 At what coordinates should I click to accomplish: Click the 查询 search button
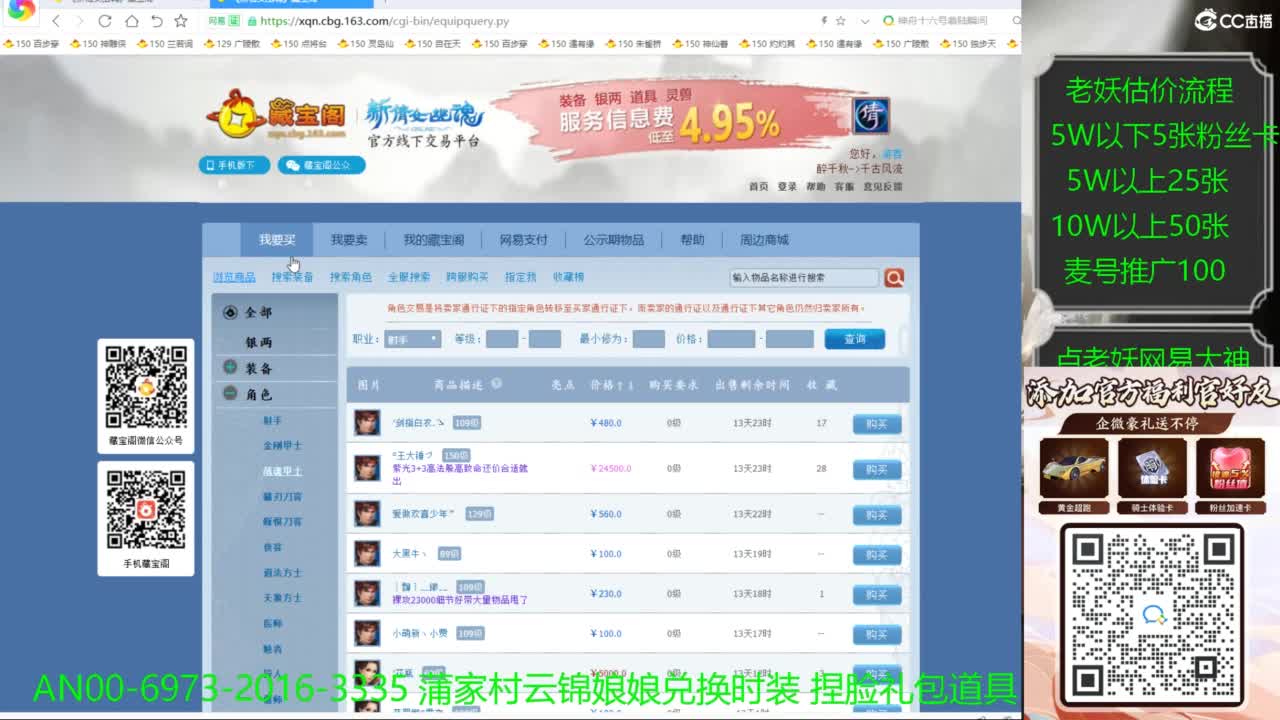point(854,339)
